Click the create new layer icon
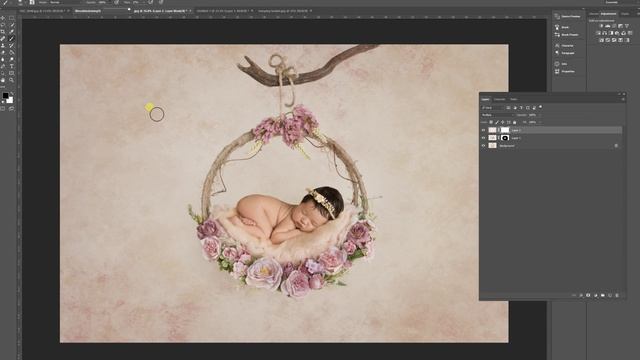The width and height of the screenshot is (640, 360). [x=610, y=295]
